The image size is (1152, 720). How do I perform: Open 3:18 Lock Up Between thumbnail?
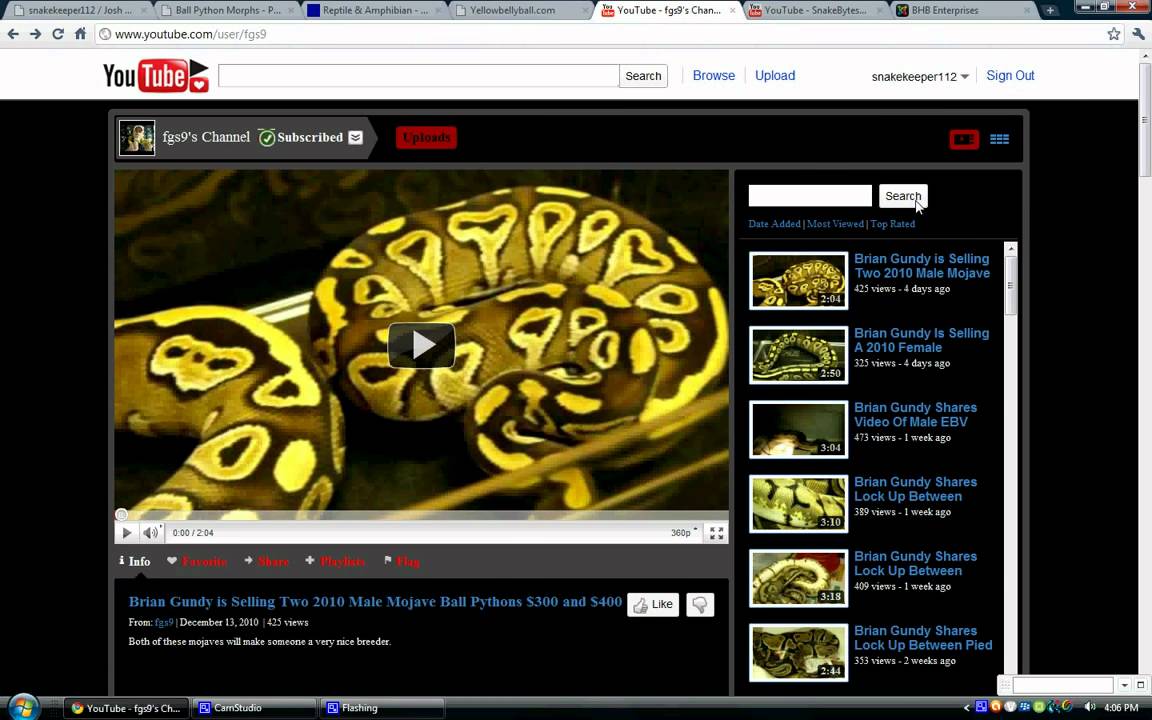[799, 578]
